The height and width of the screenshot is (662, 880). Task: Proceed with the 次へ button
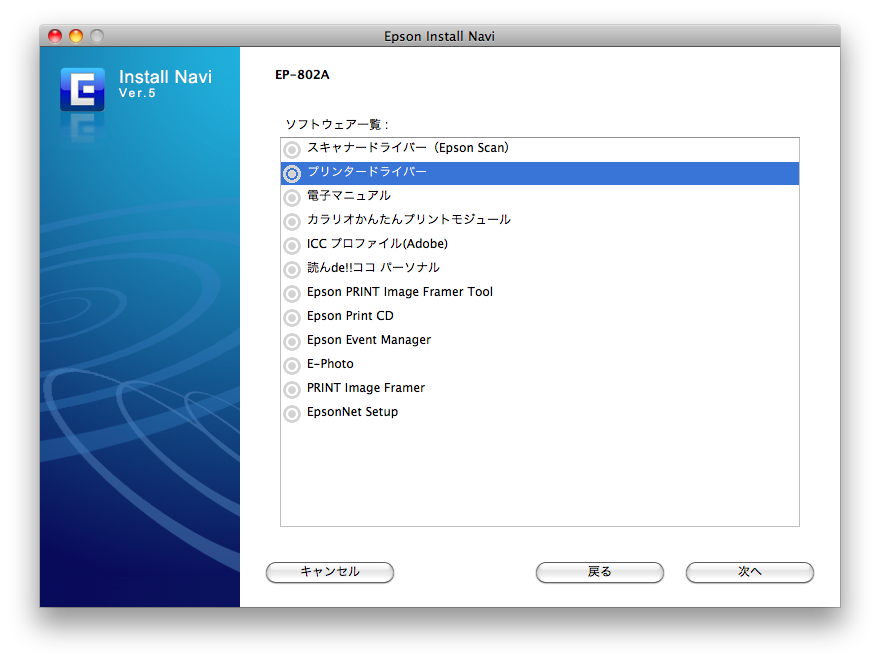(x=749, y=572)
